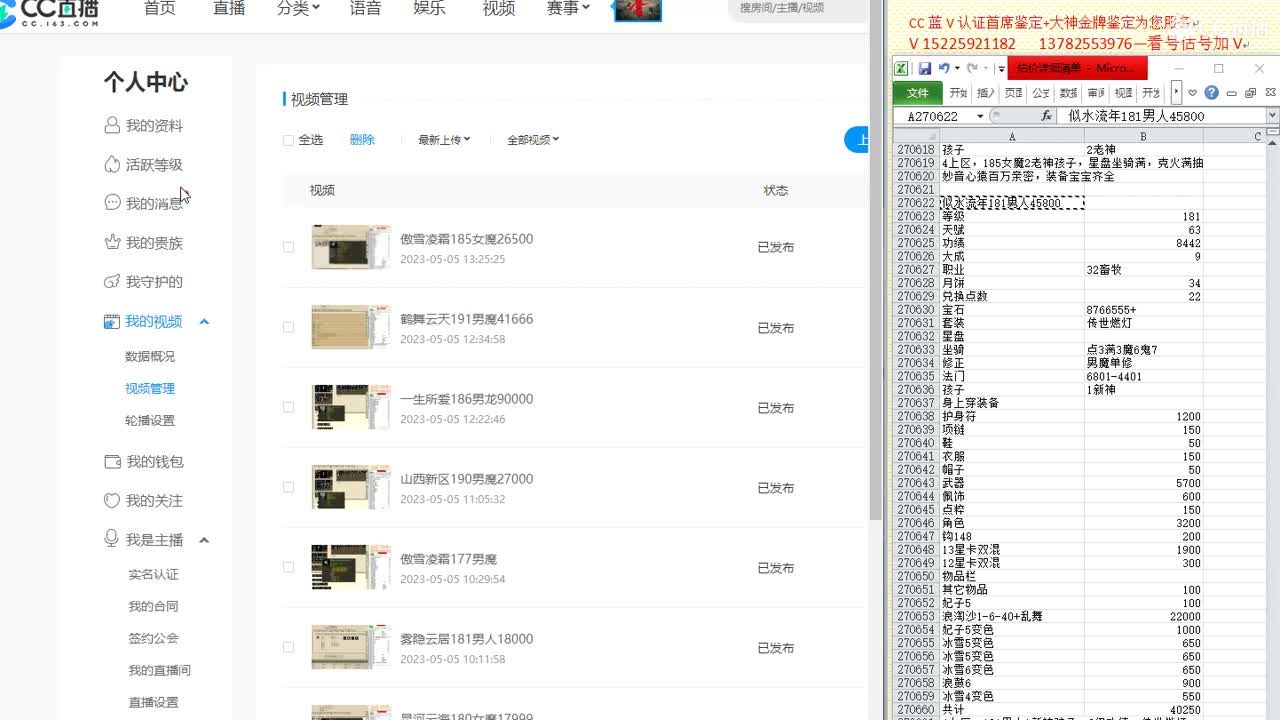The width and height of the screenshot is (1280, 720).
Task: Click the 活跃等级 flame icon
Action: pos(113,164)
